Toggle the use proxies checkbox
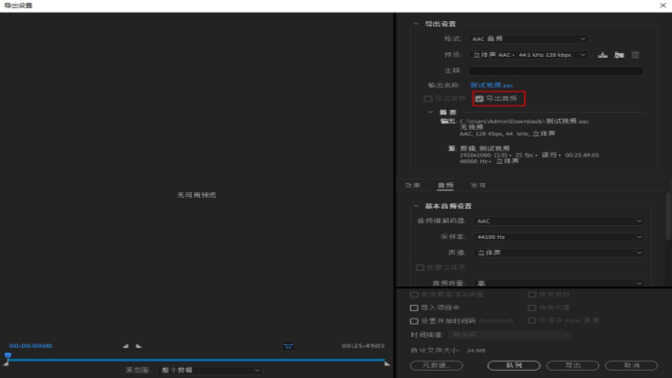This screenshot has width=672, height=378. [x=532, y=308]
